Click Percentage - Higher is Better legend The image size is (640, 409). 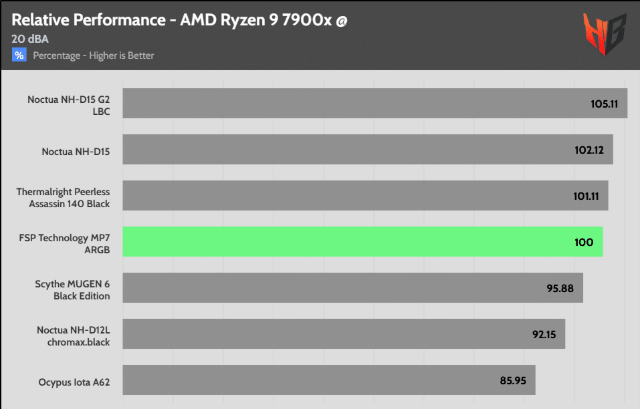click(93, 56)
